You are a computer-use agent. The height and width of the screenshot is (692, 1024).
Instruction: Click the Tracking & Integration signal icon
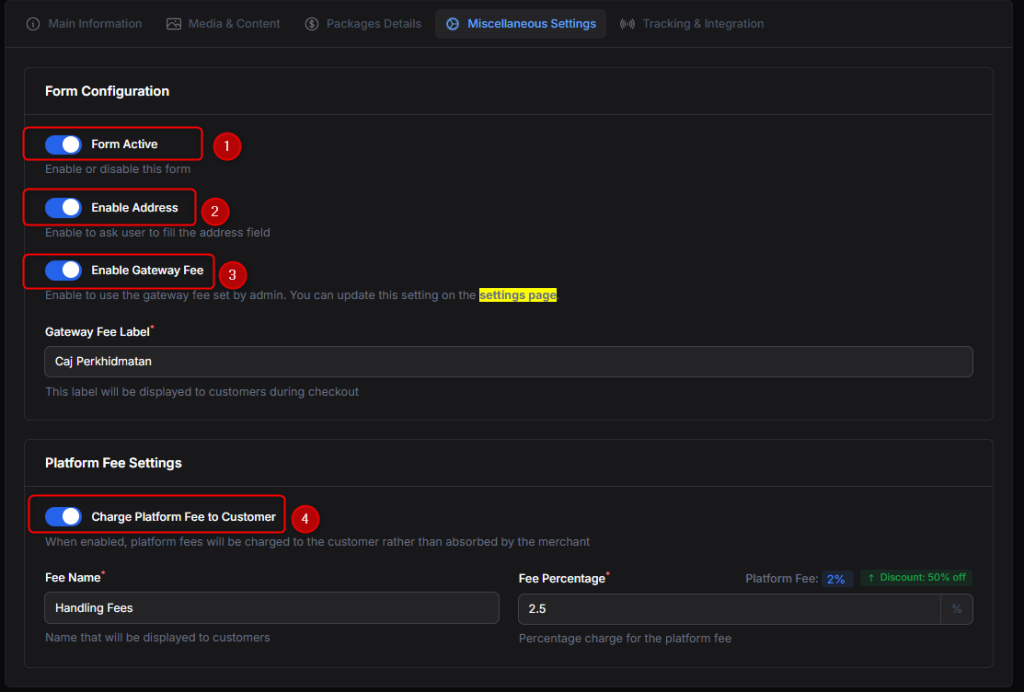point(628,24)
